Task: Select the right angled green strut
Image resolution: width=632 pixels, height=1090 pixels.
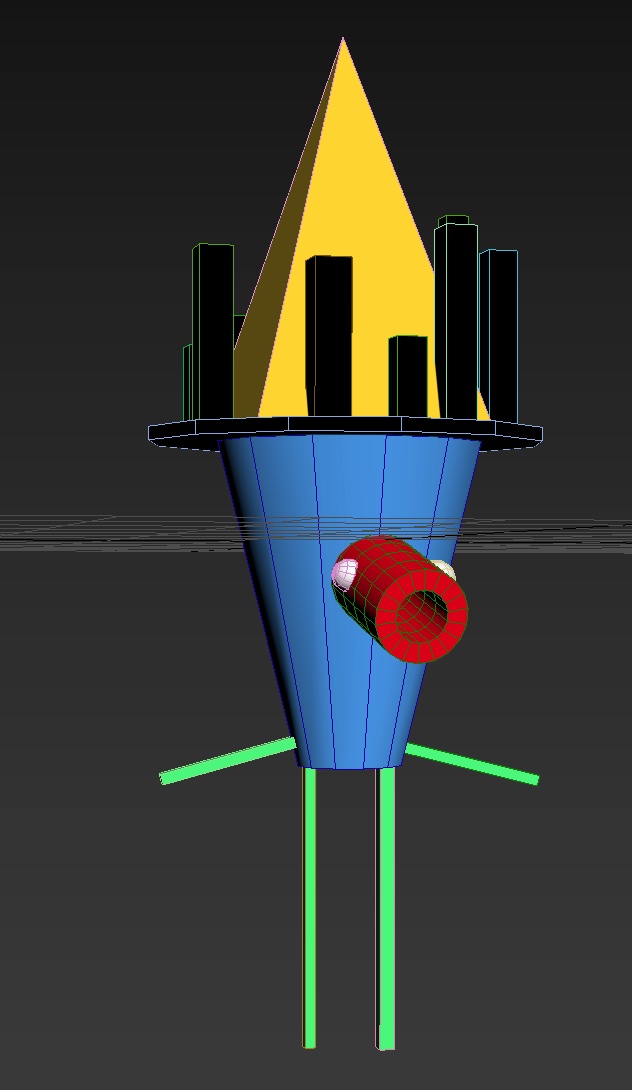Action: (471, 764)
